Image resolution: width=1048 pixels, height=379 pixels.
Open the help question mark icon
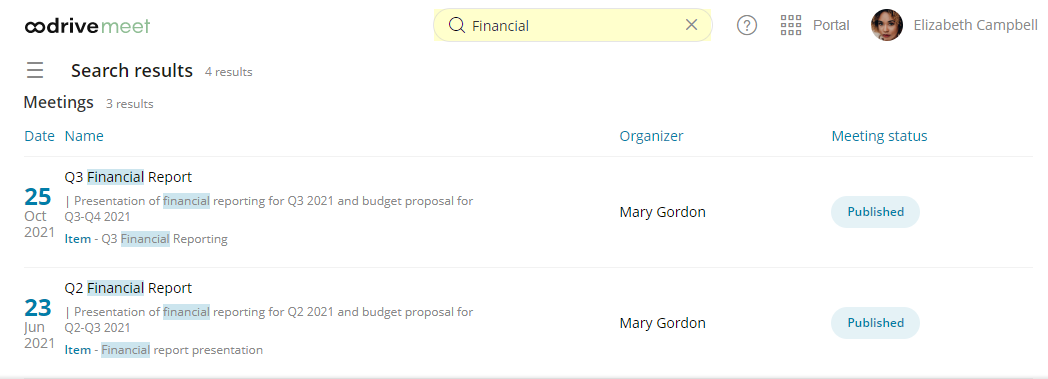pyautogui.click(x=747, y=25)
